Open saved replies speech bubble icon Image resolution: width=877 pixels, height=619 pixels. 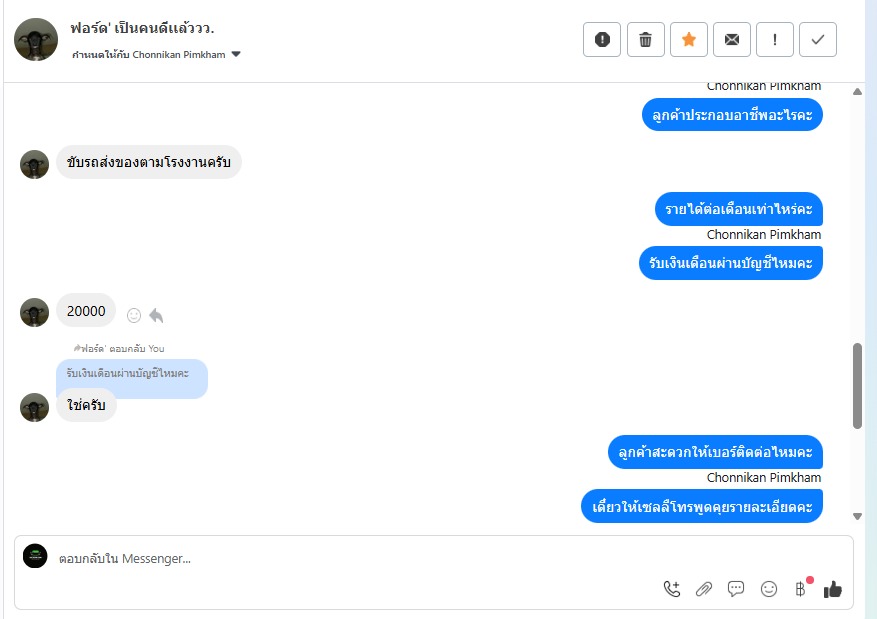(735, 589)
